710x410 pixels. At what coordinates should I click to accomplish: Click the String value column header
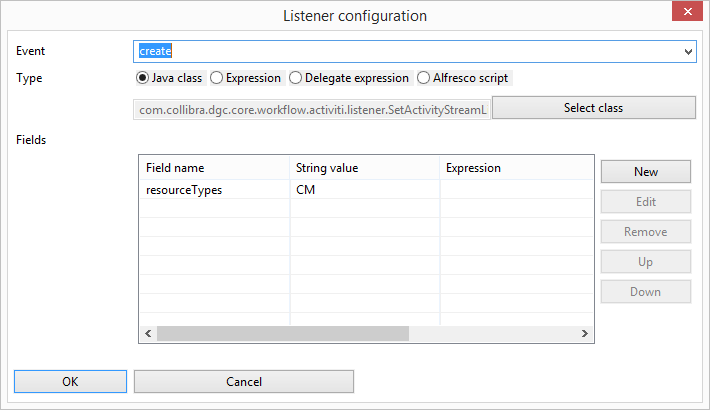pos(365,168)
